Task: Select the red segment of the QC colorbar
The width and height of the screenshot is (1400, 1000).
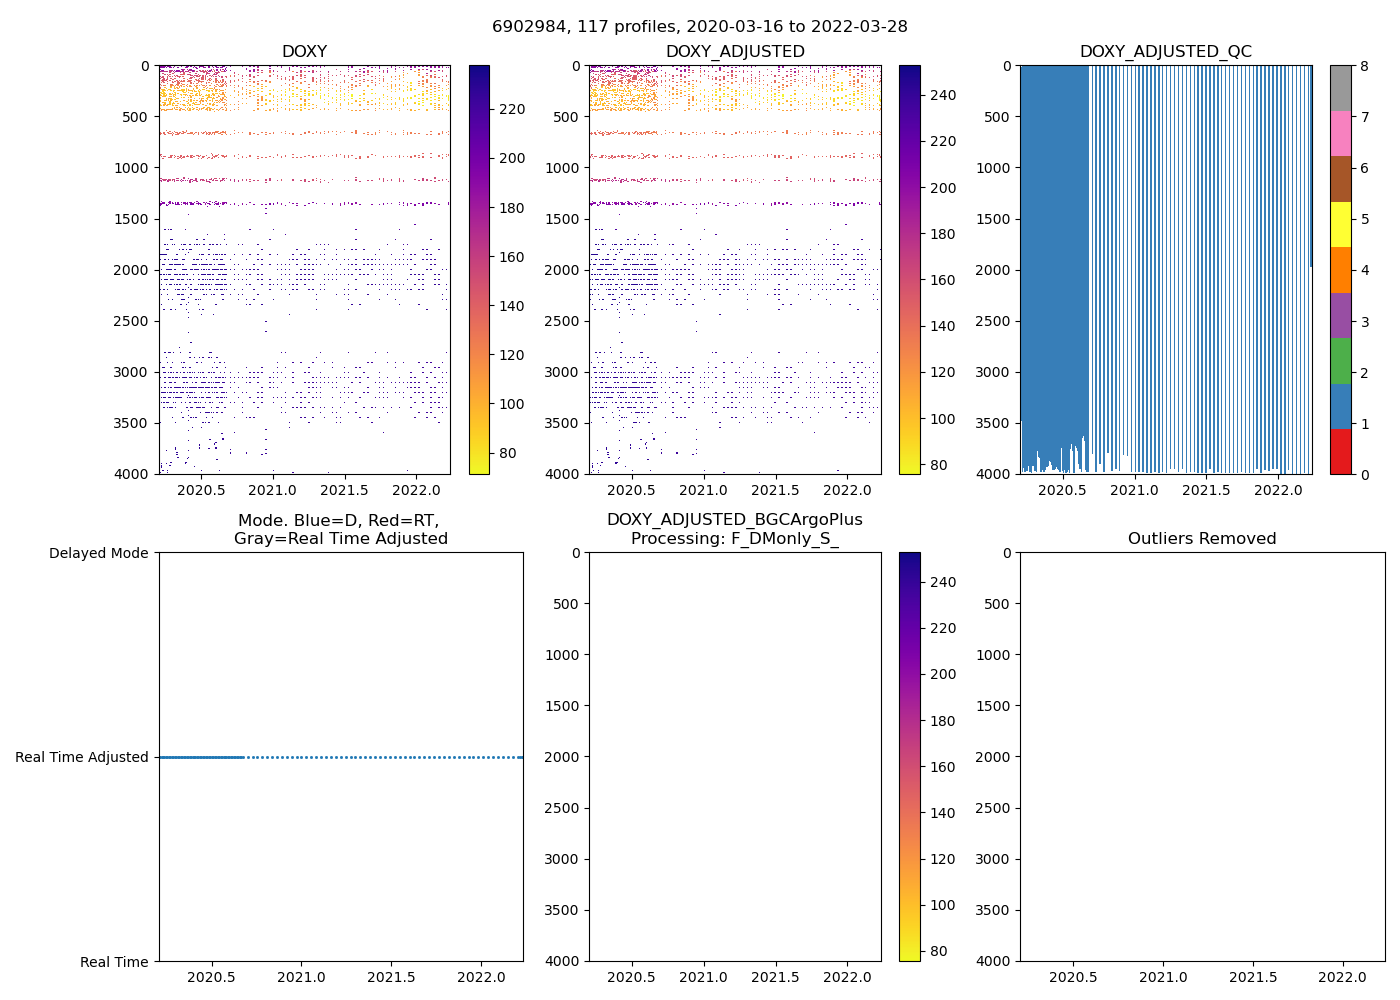Action: coord(1340,452)
